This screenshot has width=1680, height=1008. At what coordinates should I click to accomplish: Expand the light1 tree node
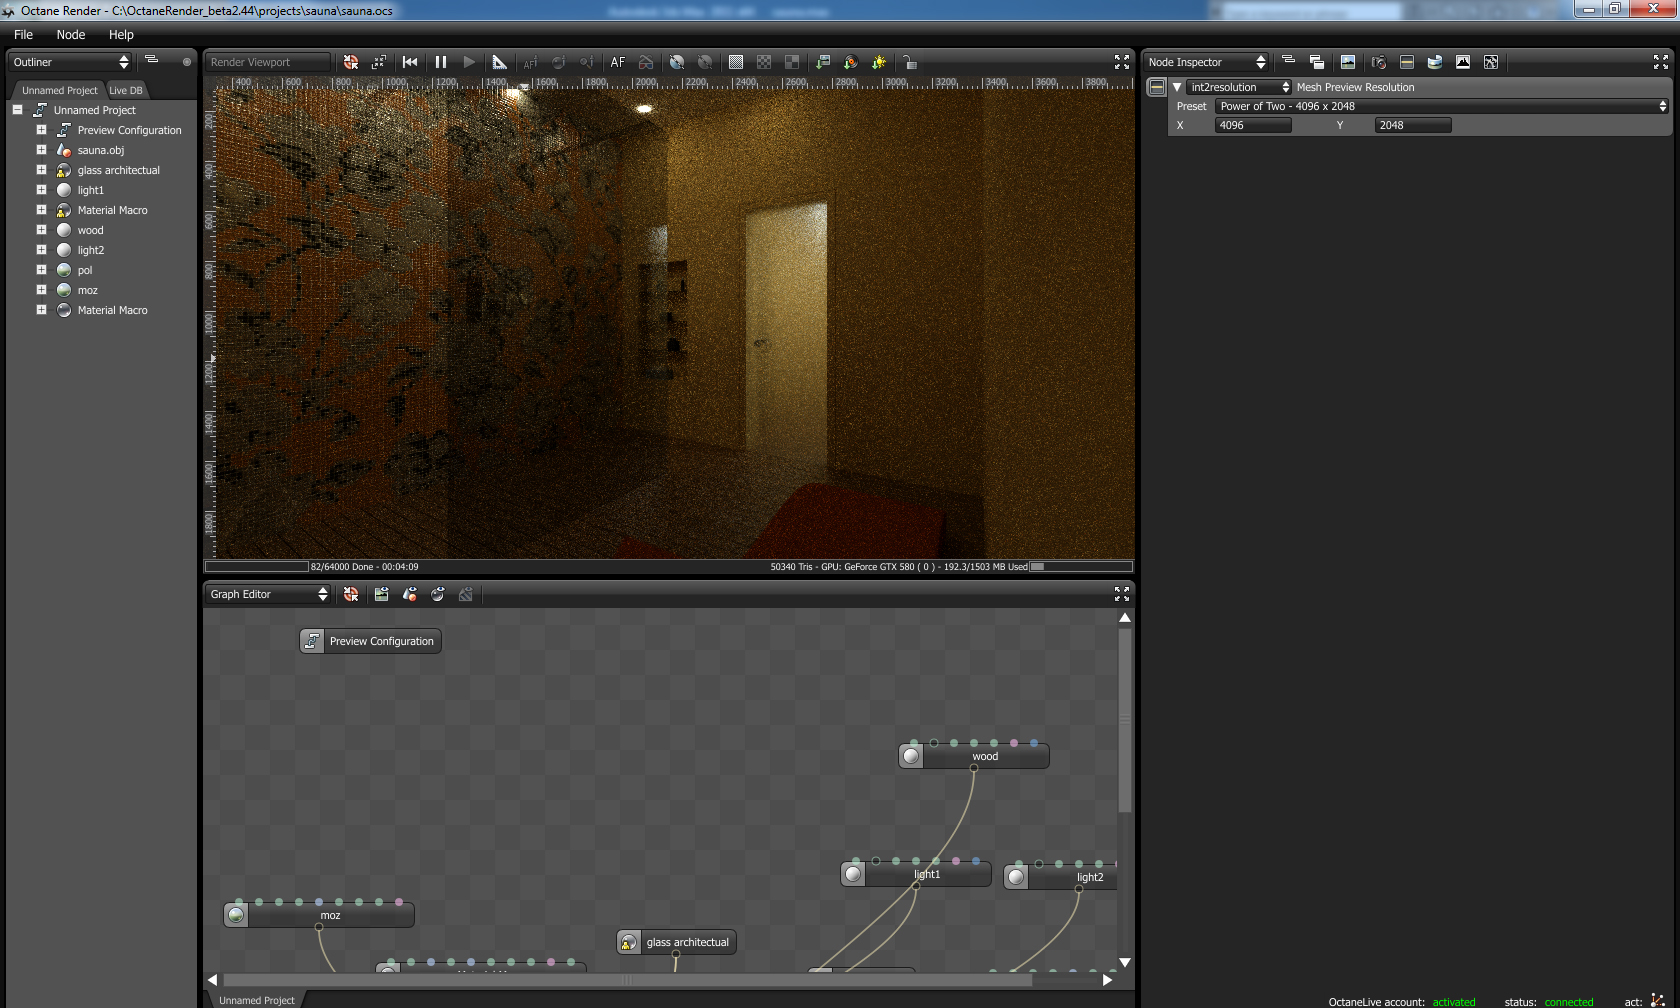click(41, 190)
